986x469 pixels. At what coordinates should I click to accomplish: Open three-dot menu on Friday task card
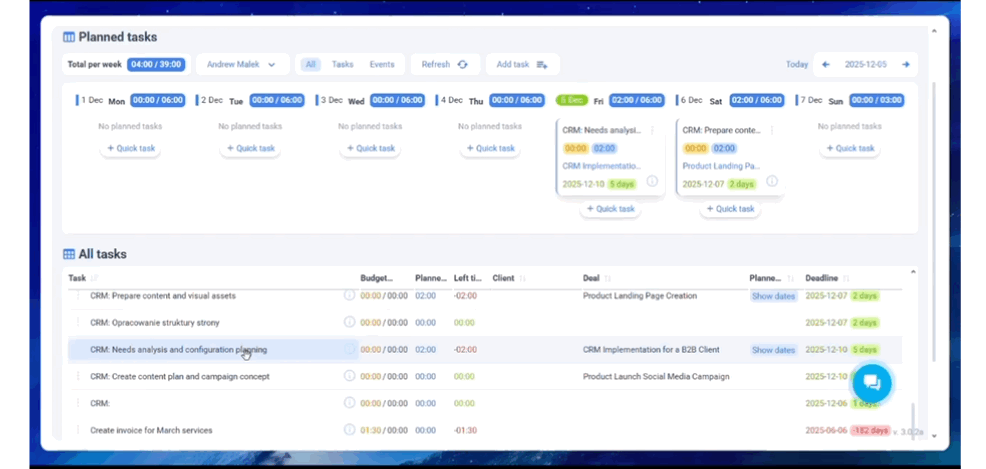[x=652, y=130]
